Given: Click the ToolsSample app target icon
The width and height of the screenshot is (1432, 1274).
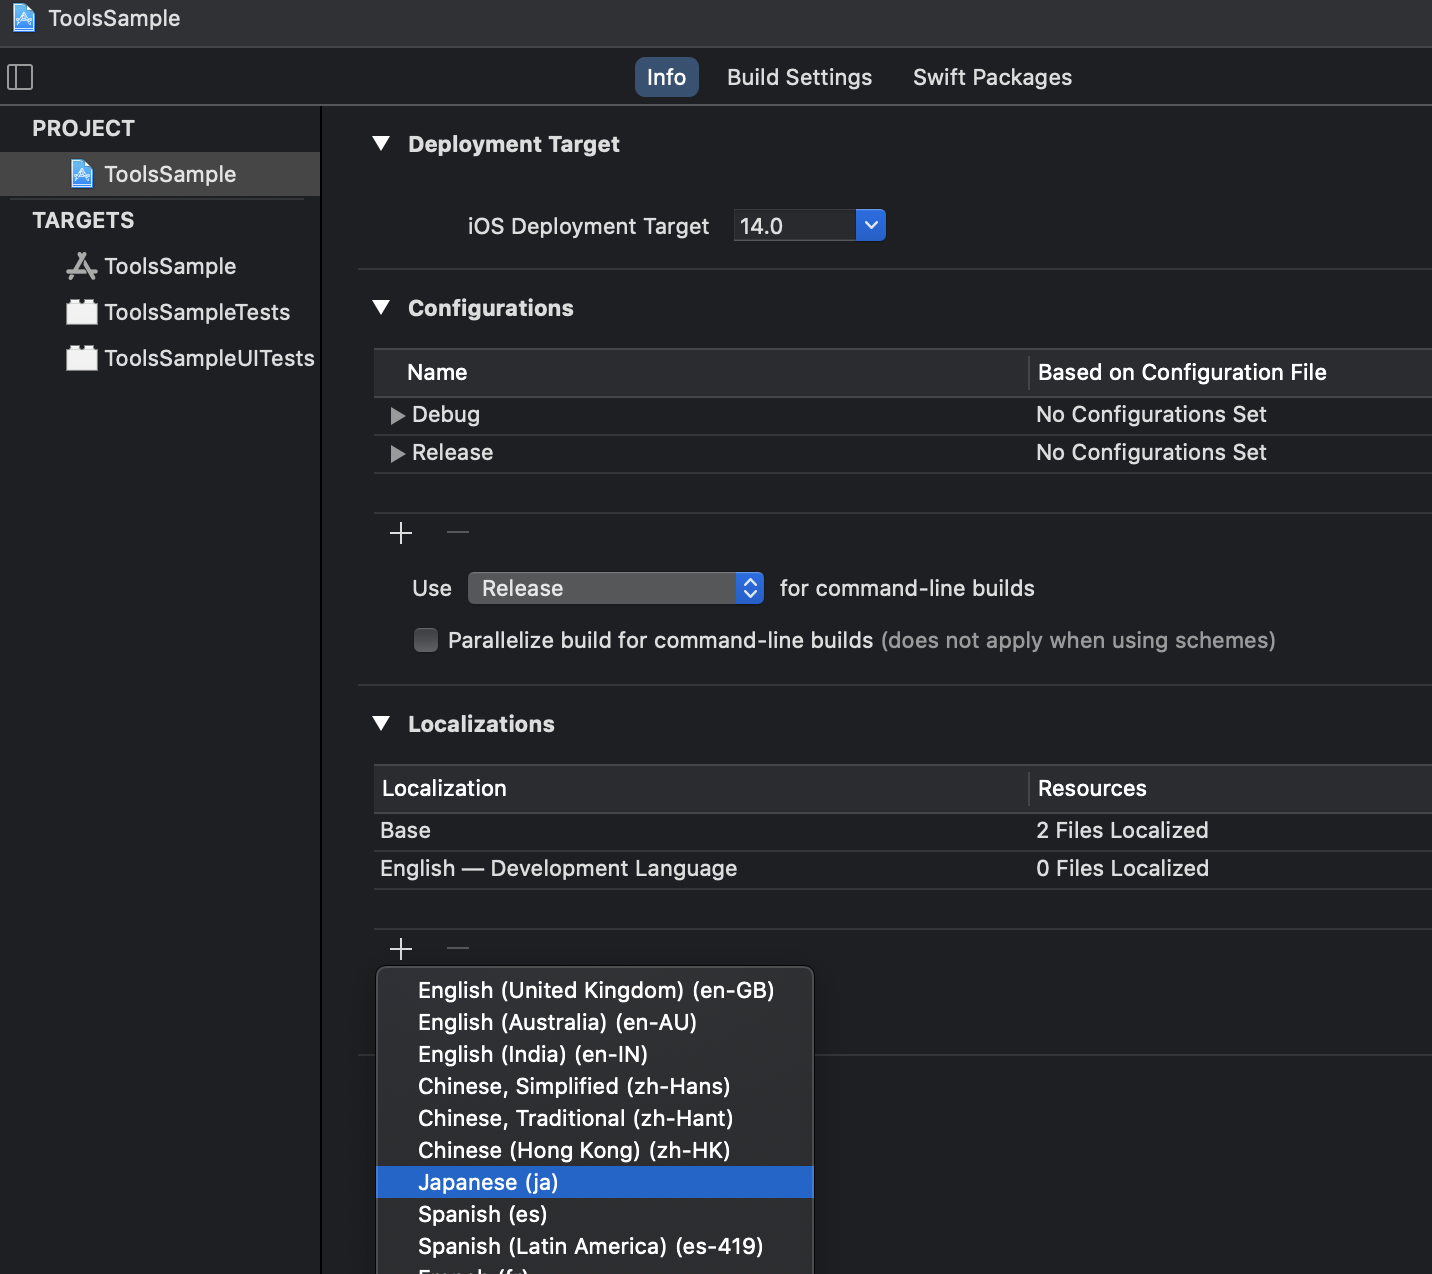Looking at the screenshot, I should [81, 266].
